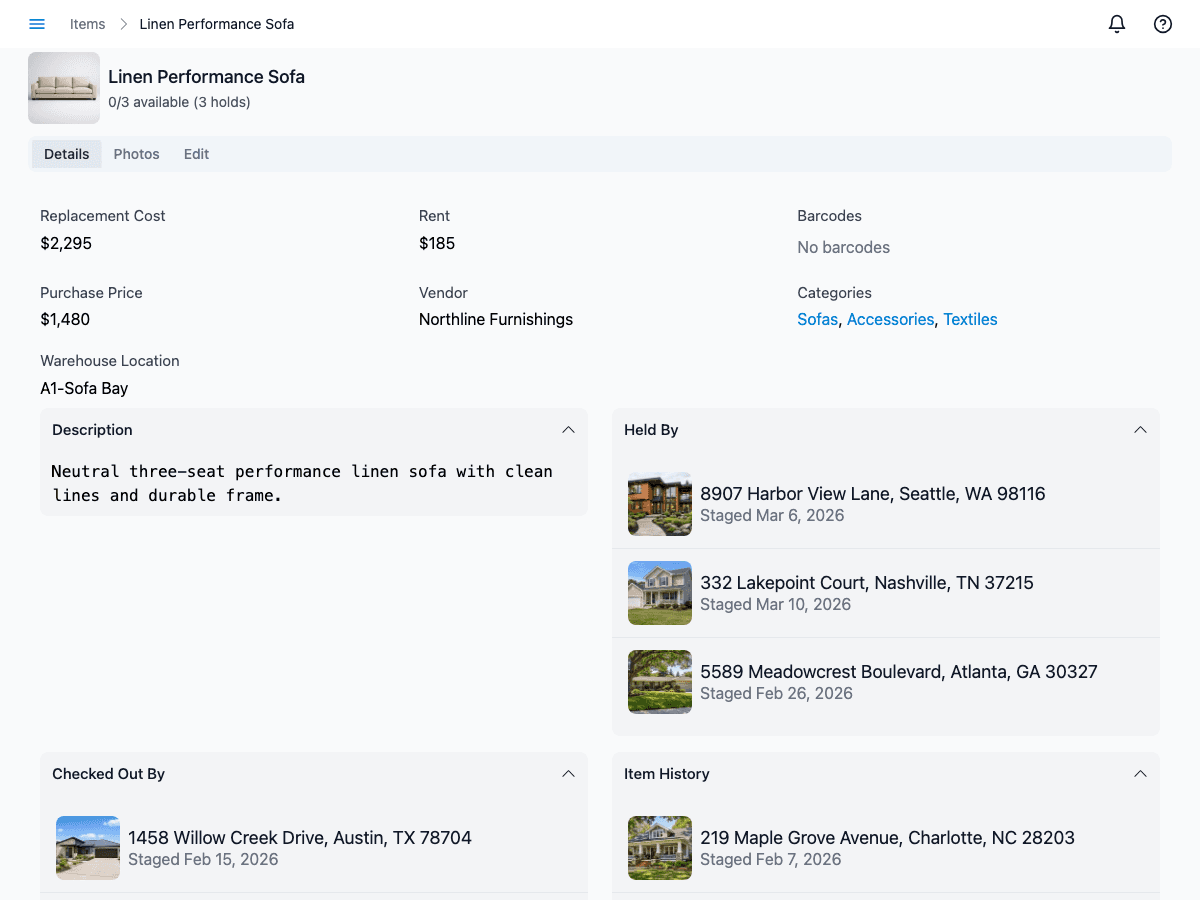
Task: Open the Textiles category link
Action: (x=970, y=319)
